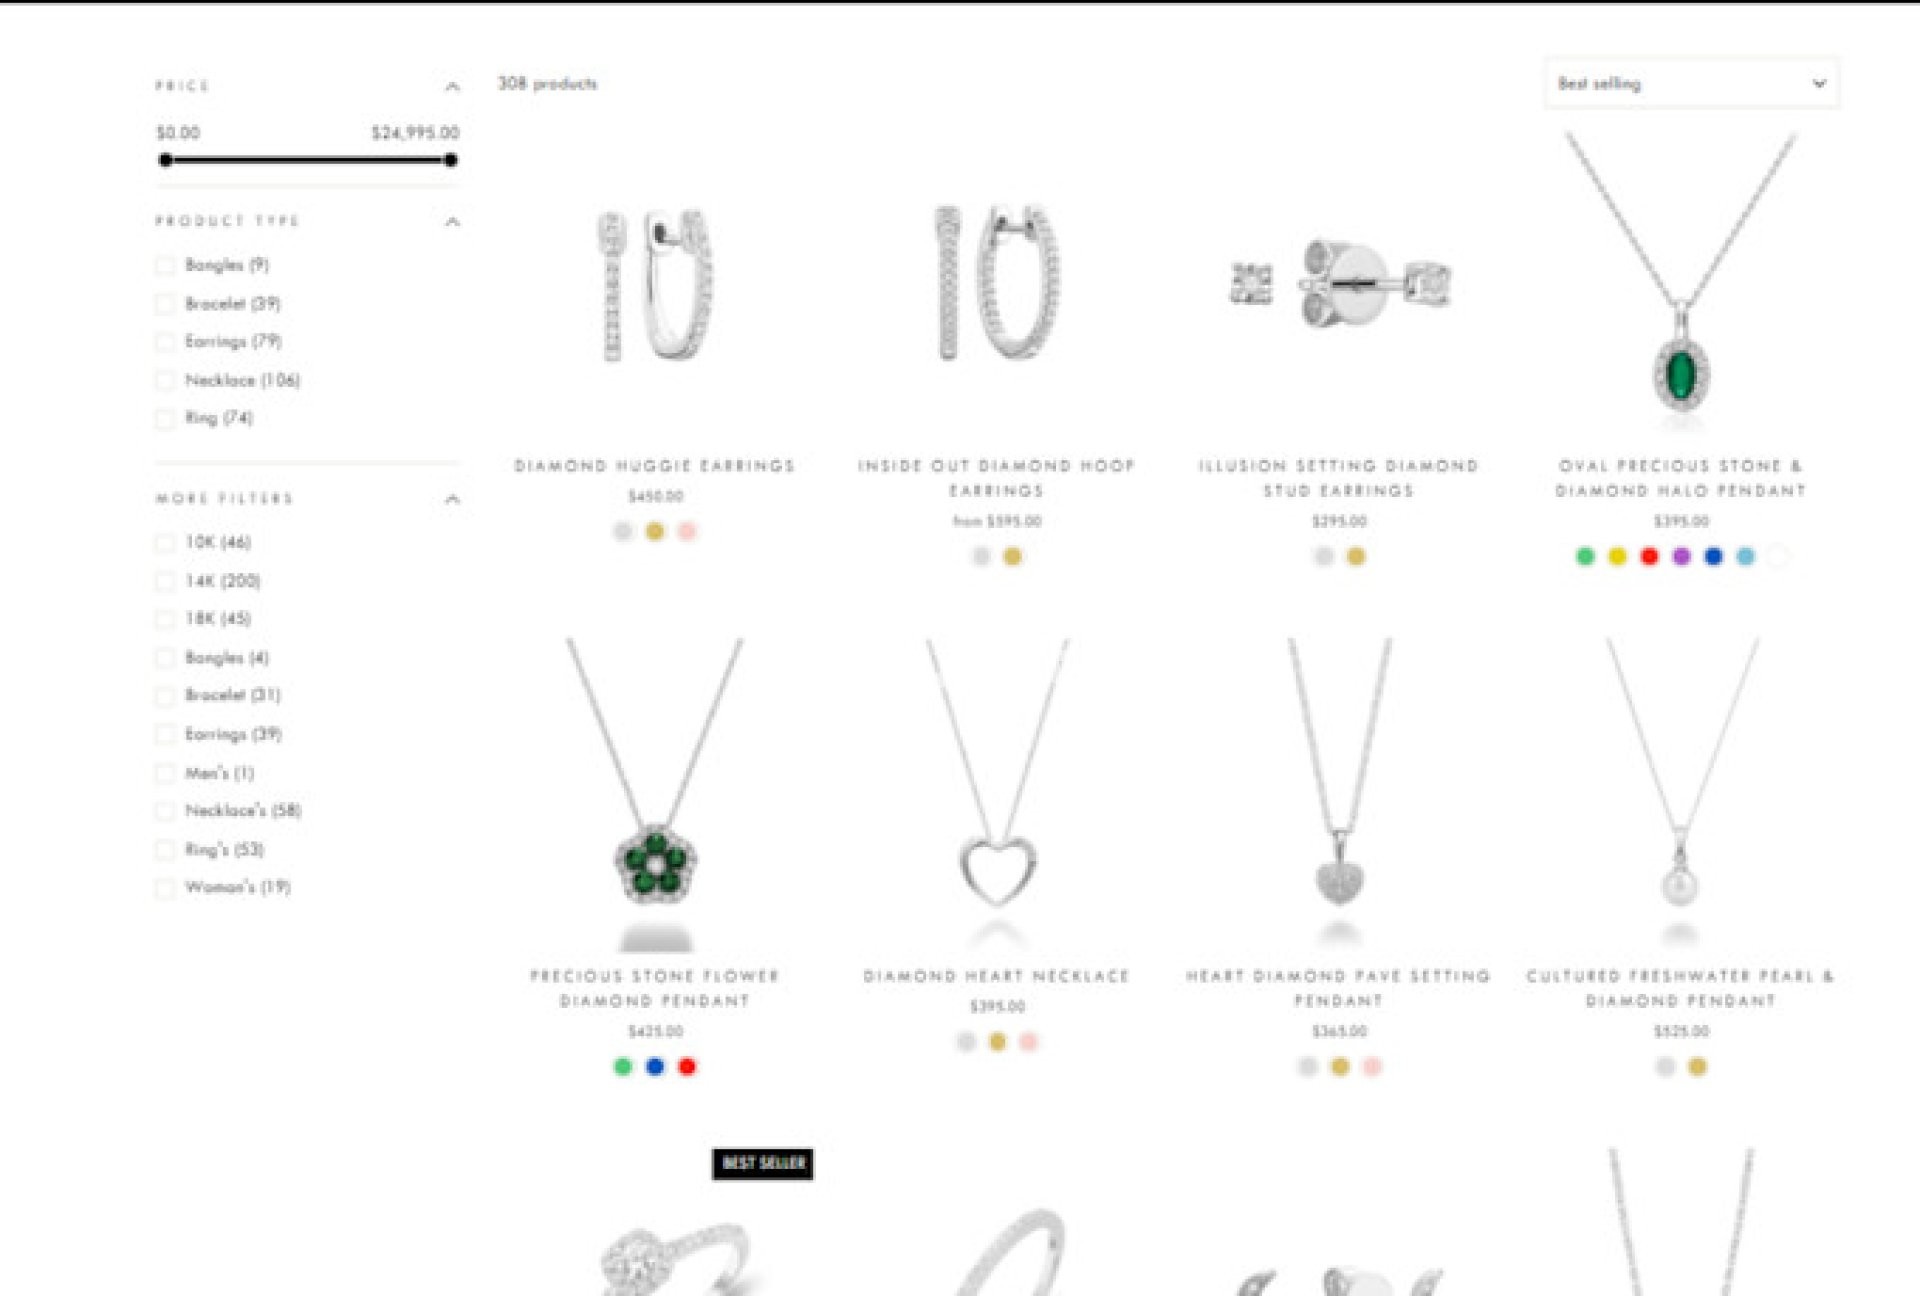Pick blue swatch on Precious Stone Flower pendant
This screenshot has width=1920, height=1296.
click(x=655, y=1066)
